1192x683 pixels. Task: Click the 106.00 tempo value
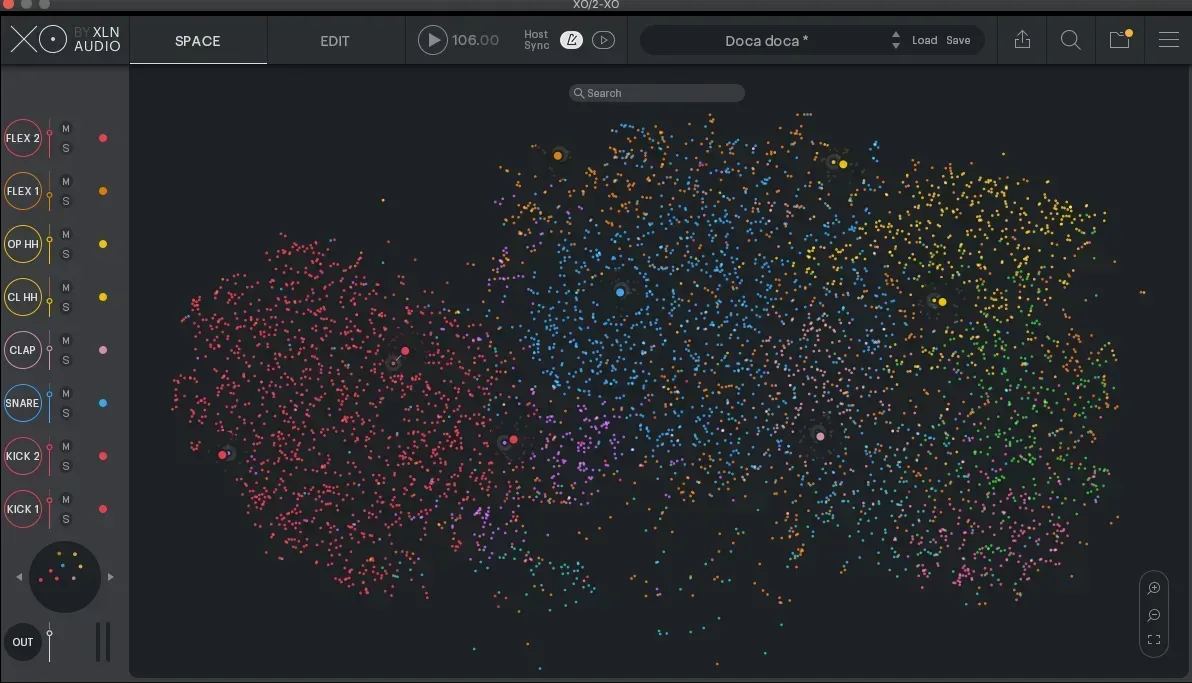475,40
